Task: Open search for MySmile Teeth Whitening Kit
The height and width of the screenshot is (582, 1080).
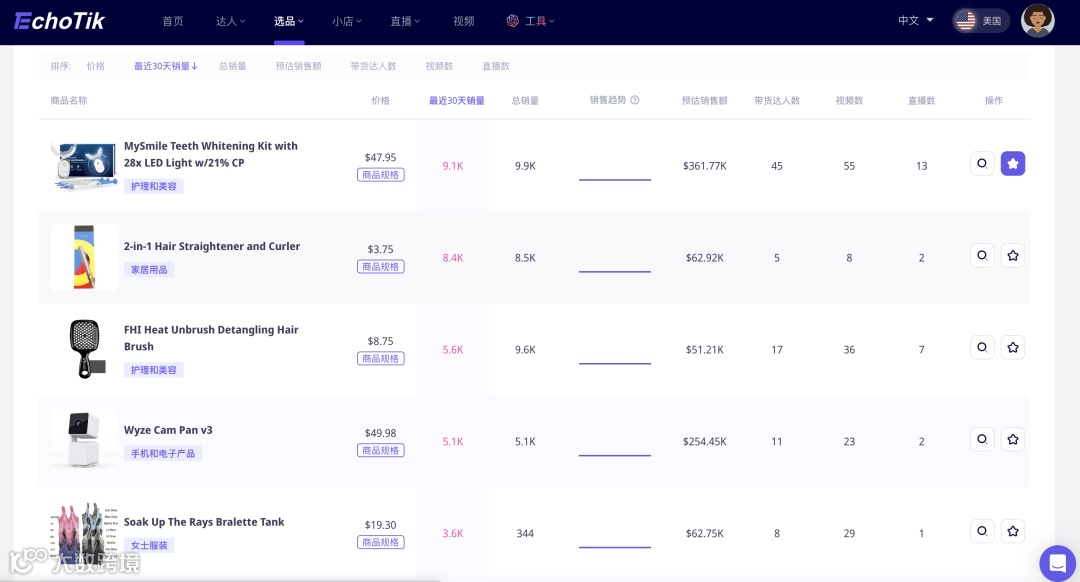Action: point(982,164)
